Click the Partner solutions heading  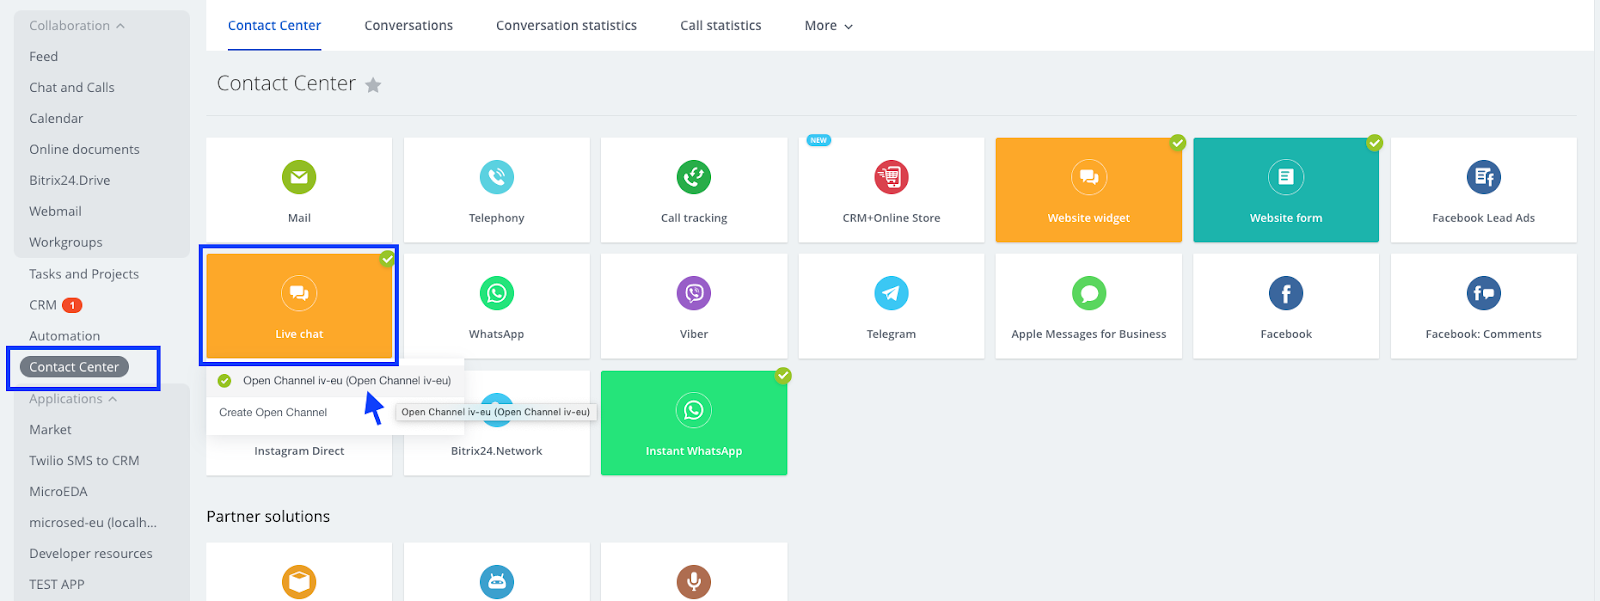point(268,517)
